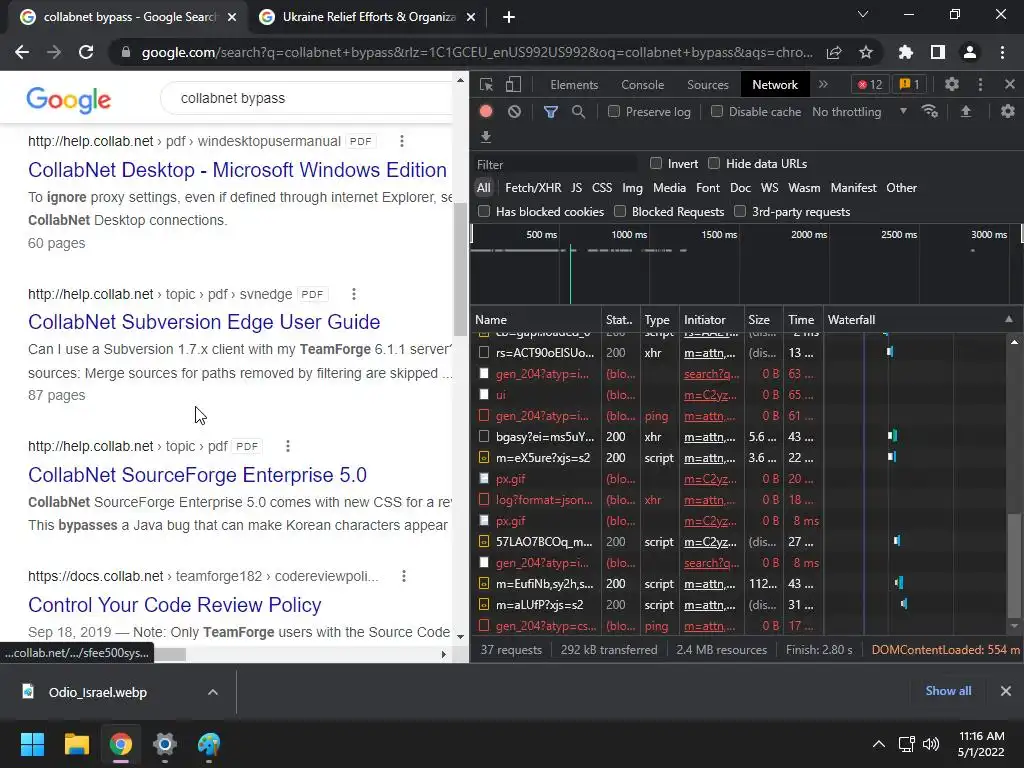This screenshot has height=768, width=1024.
Task: Check the Invert filter option
Action: [x=656, y=163]
